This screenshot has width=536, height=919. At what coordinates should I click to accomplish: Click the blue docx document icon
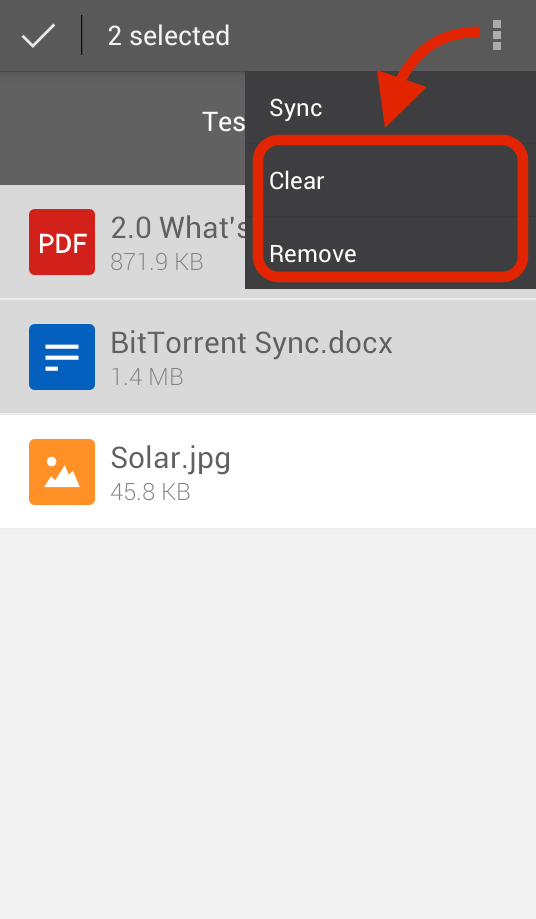point(62,357)
